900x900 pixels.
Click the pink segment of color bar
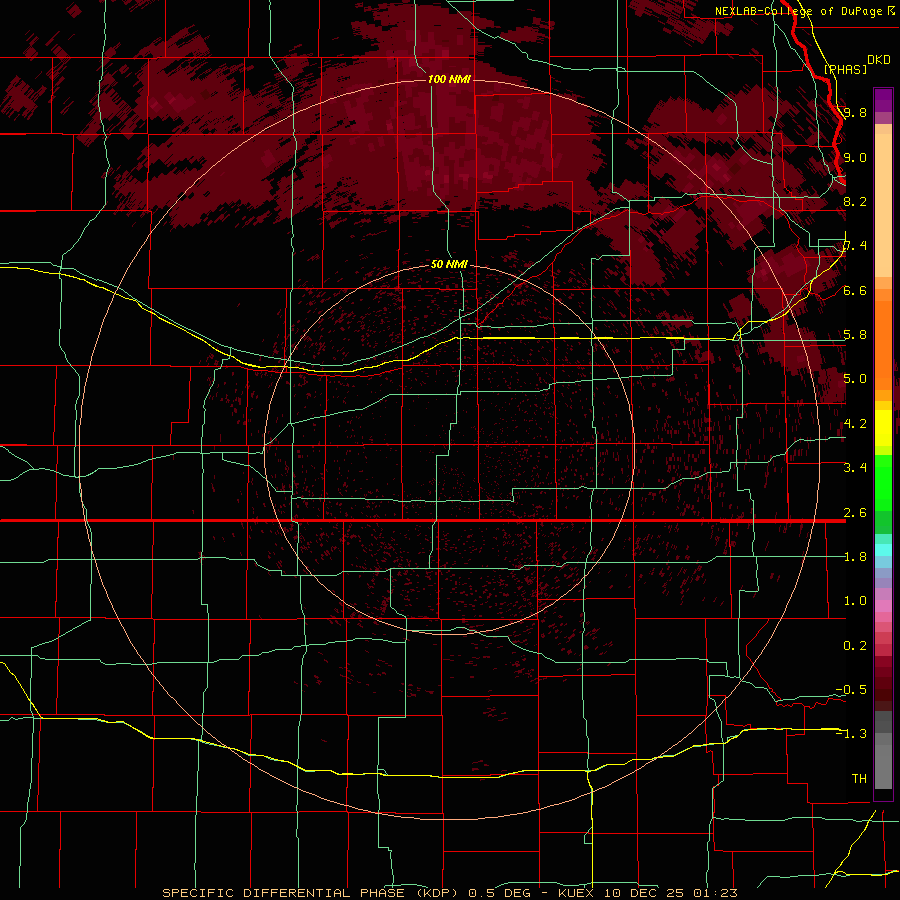(883, 606)
